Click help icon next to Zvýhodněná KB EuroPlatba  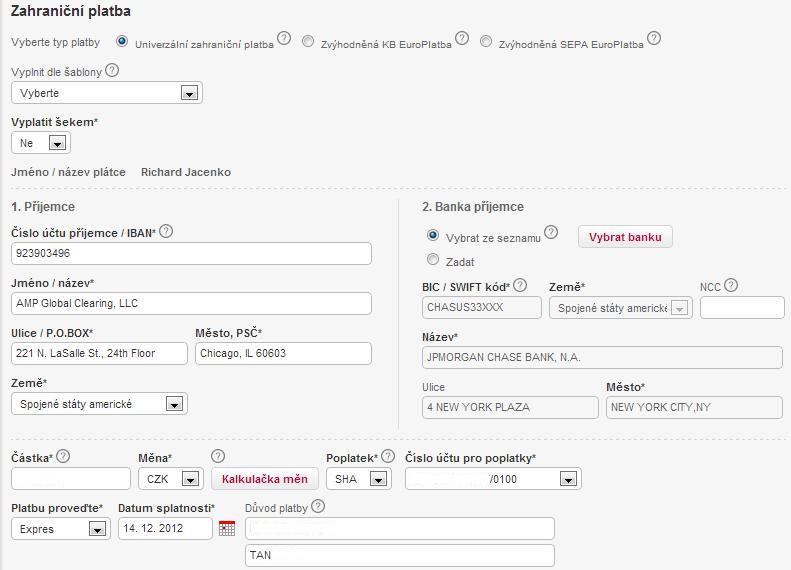[461, 39]
